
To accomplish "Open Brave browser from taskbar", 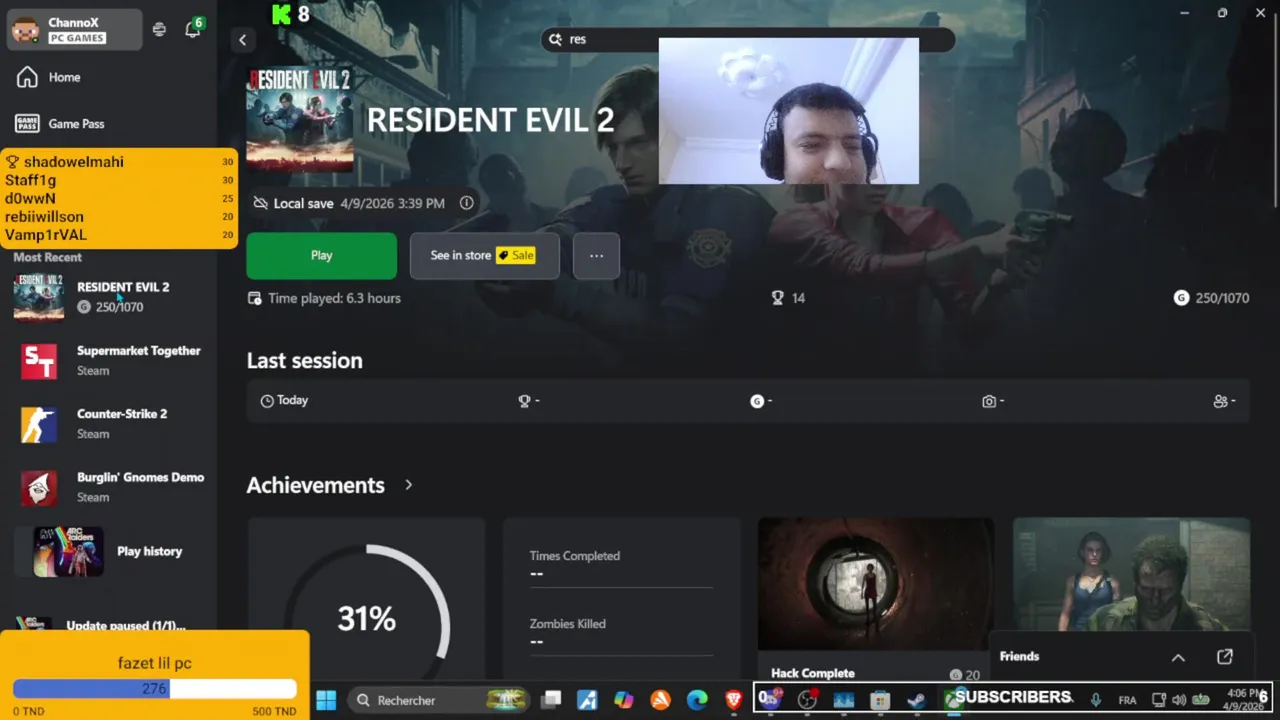I will point(733,700).
